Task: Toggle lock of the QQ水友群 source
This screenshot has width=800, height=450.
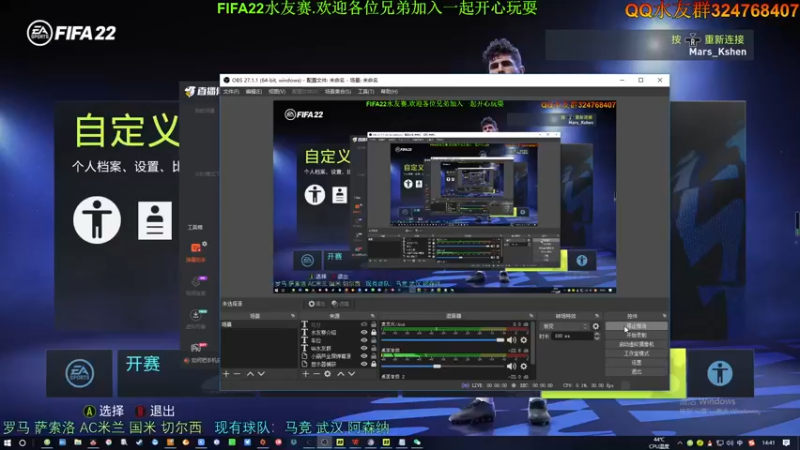Action: 373,348
